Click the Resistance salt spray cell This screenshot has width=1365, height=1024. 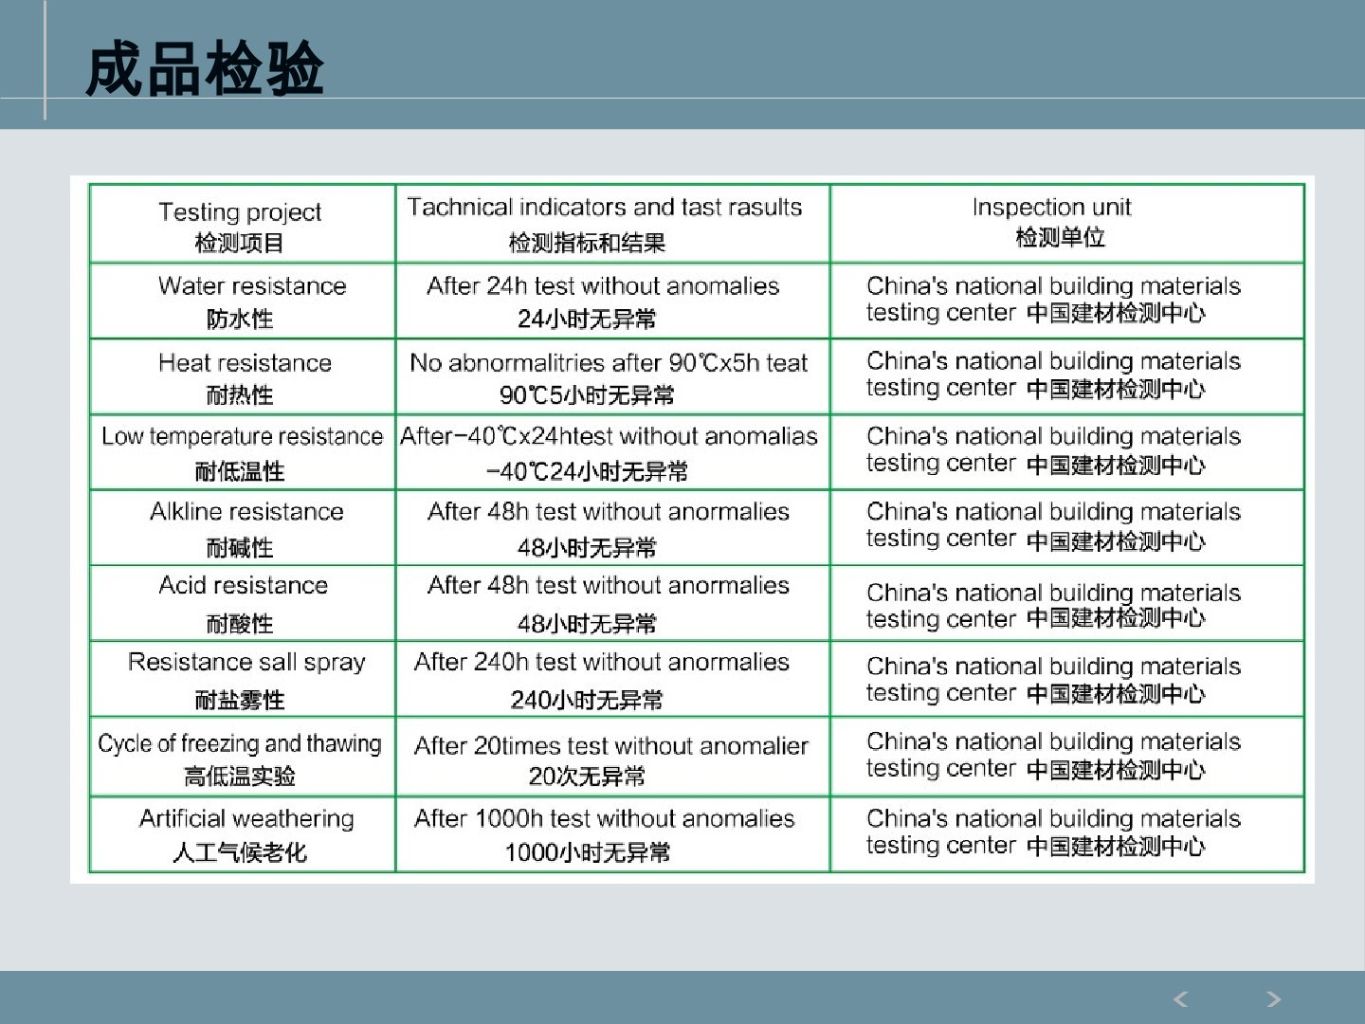[243, 679]
